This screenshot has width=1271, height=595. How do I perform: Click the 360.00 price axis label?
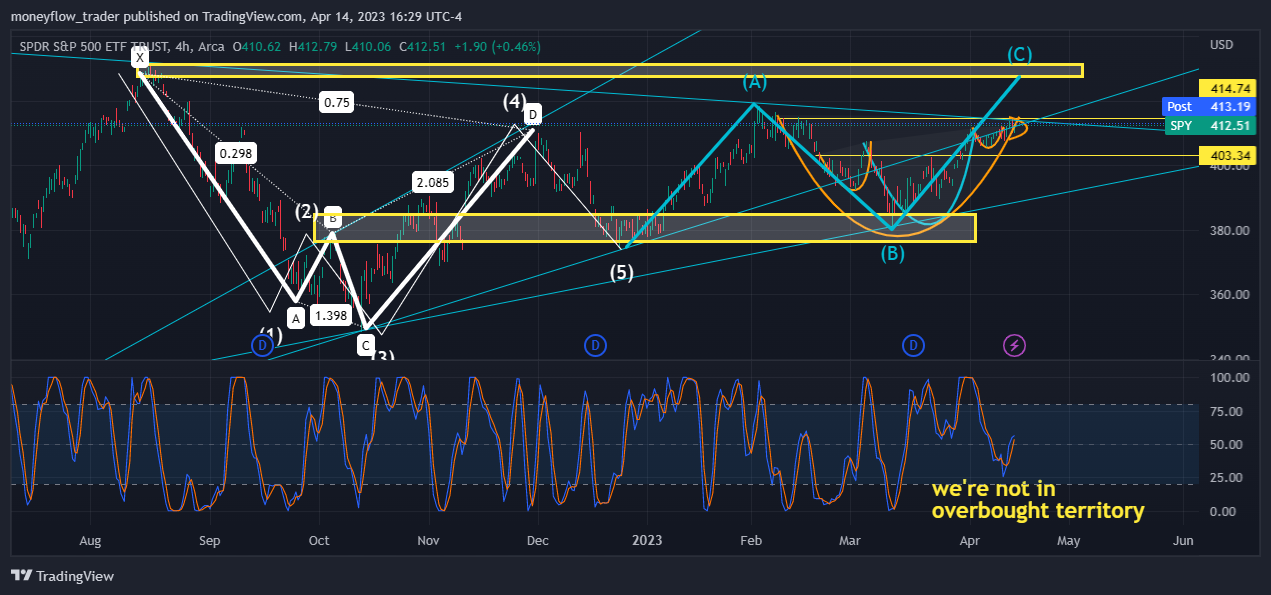1231,294
